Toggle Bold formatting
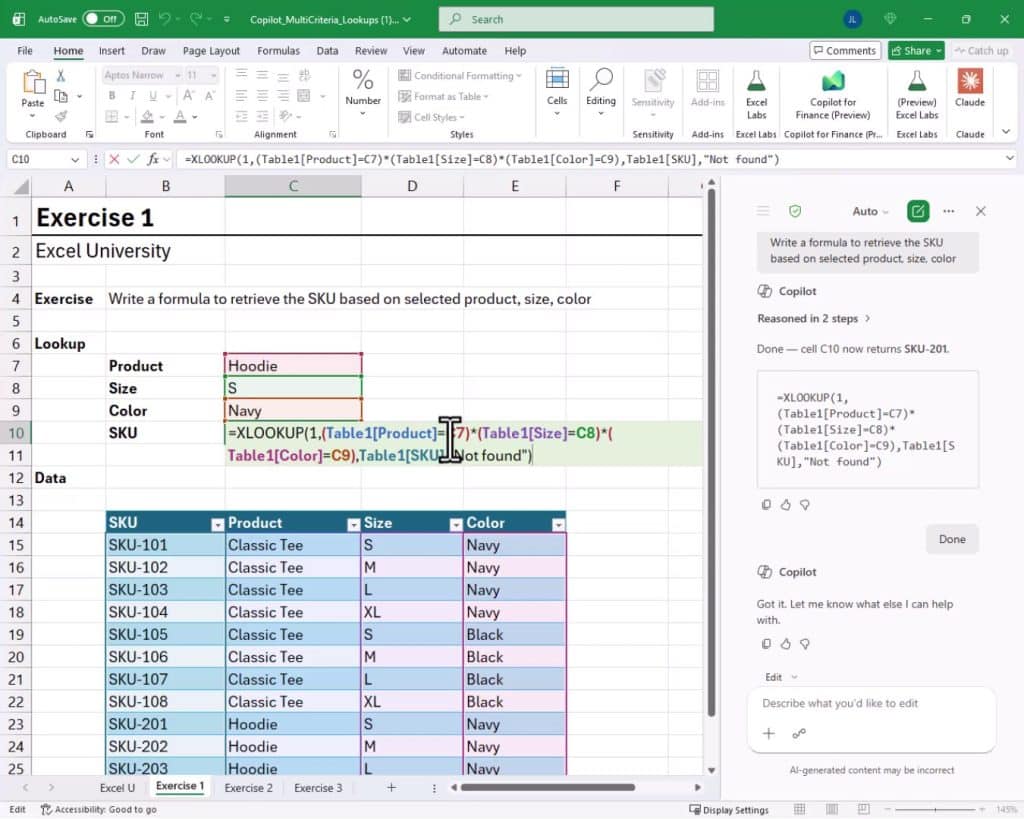 point(112,96)
